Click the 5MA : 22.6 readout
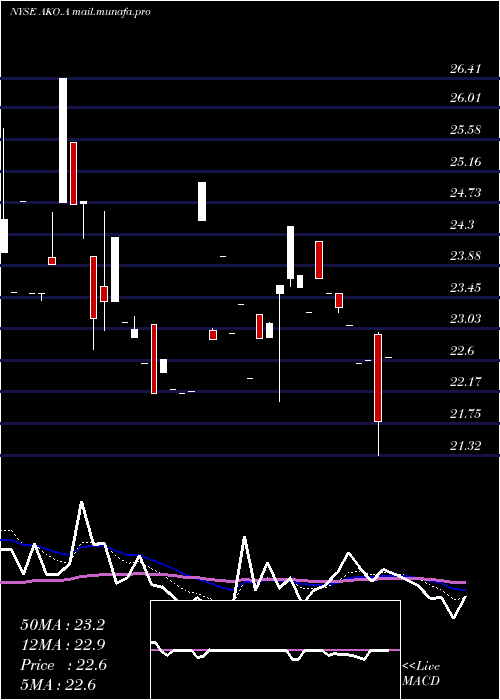This screenshot has height=700, width=500. [58, 685]
